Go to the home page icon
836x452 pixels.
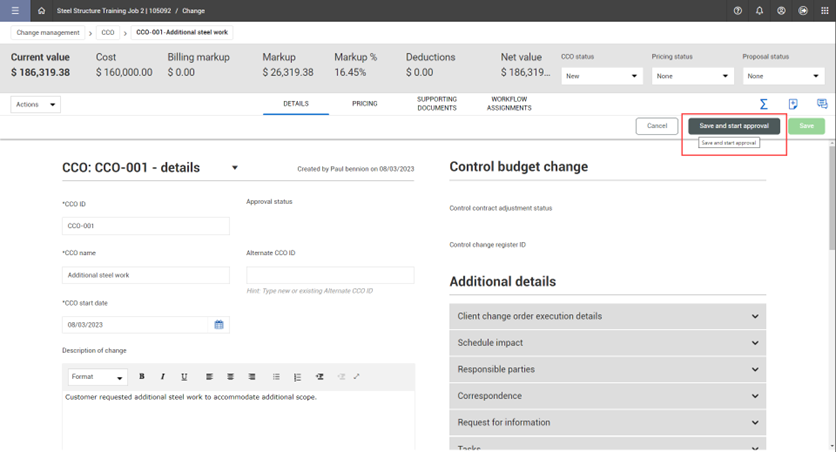pos(41,11)
